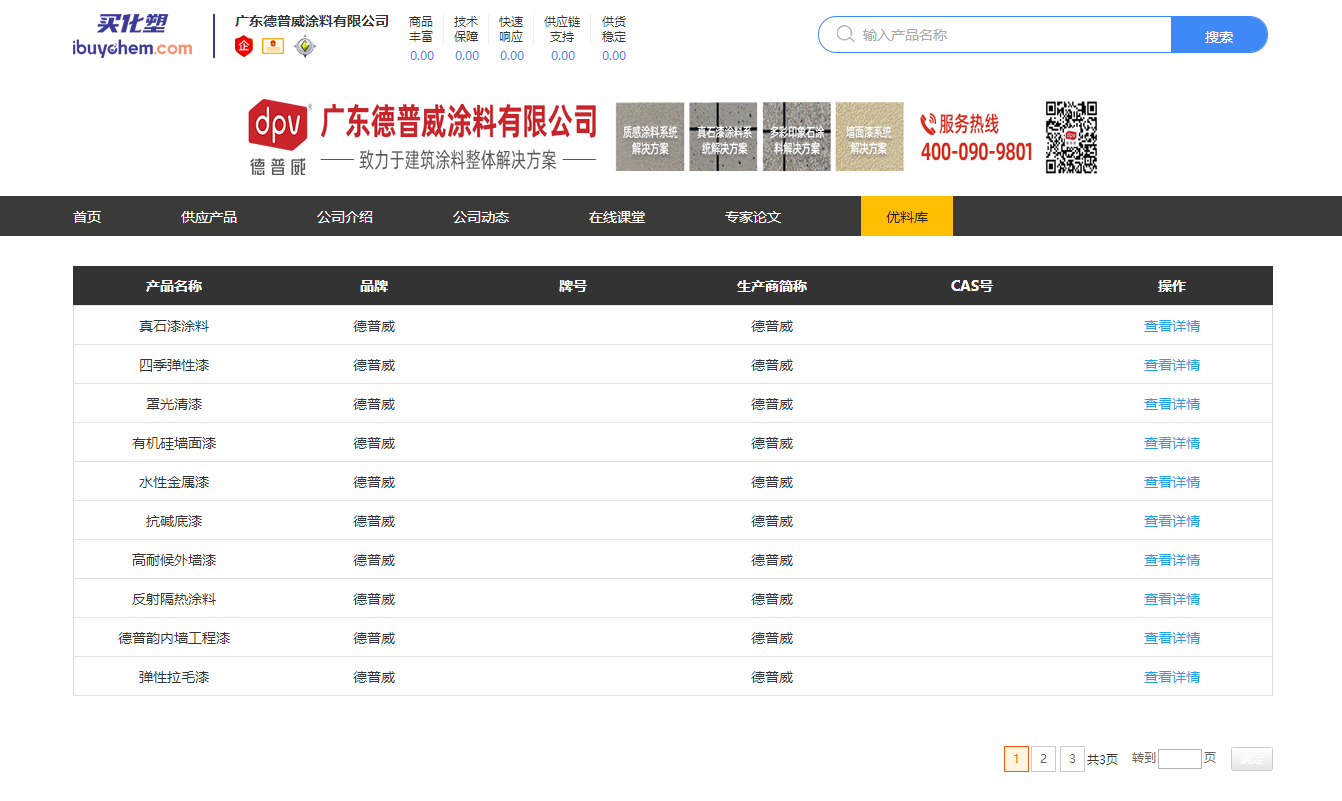Click the 共3页 page count text
Image resolution: width=1342 pixels, height=801 pixels.
[1103, 759]
